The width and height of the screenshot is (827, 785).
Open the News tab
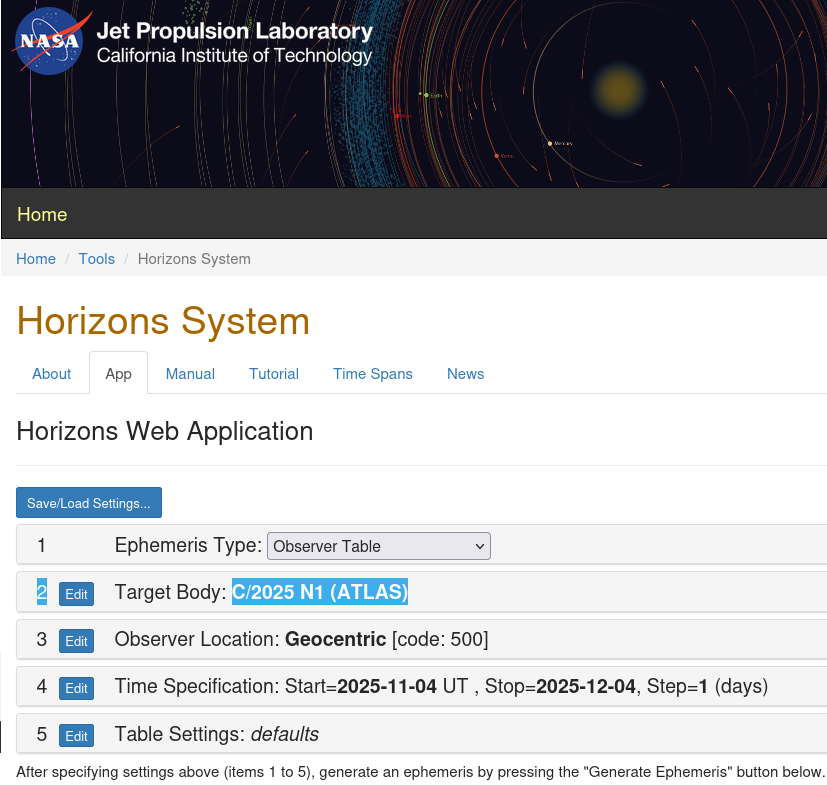[466, 374]
